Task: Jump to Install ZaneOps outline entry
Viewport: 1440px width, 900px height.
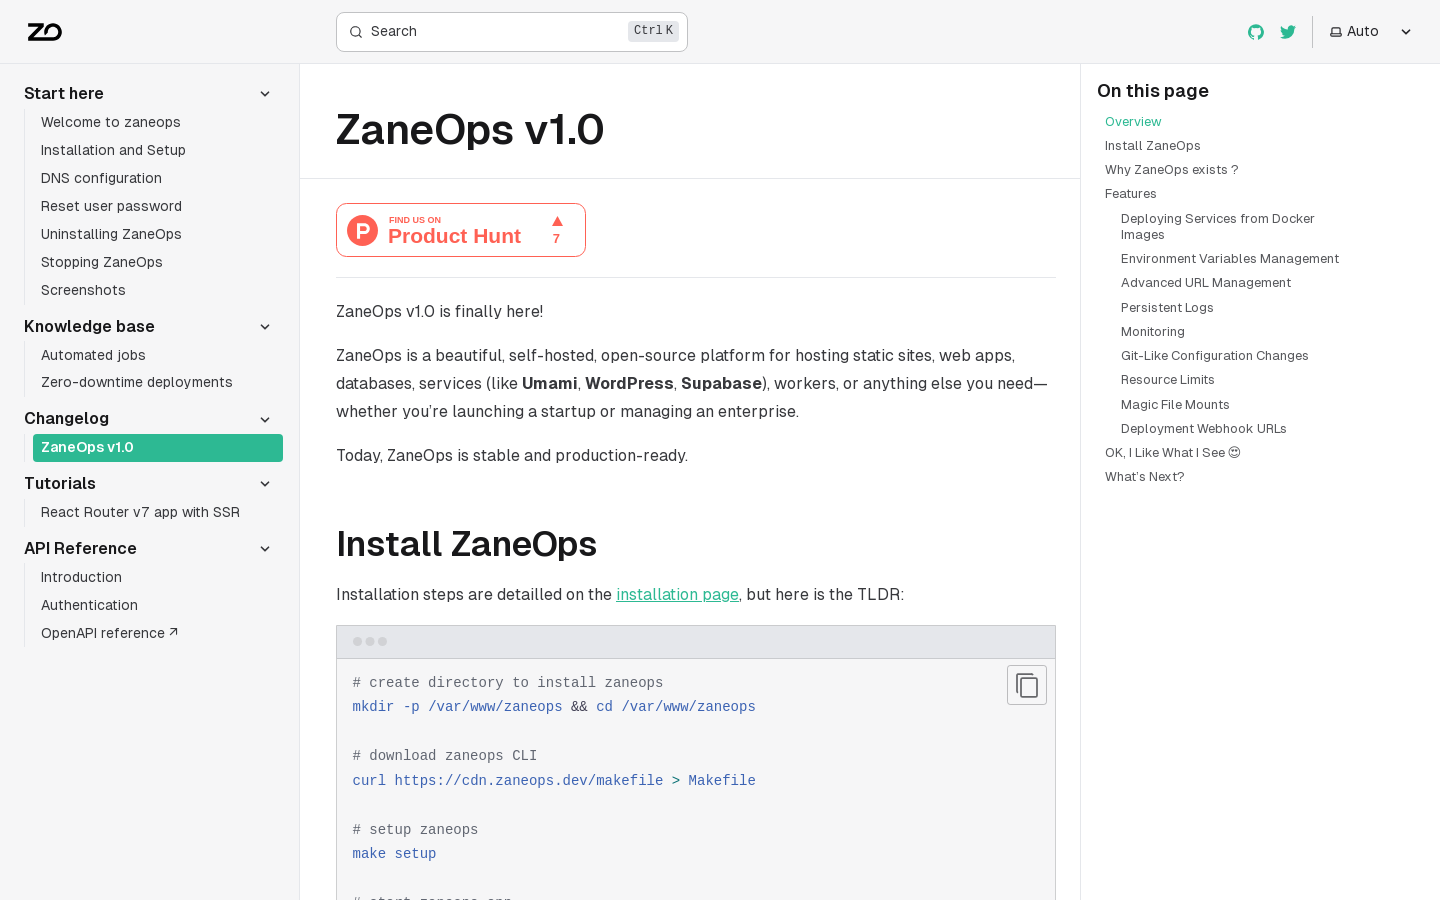Action: pyautogui.click(x=1152, y=146)
